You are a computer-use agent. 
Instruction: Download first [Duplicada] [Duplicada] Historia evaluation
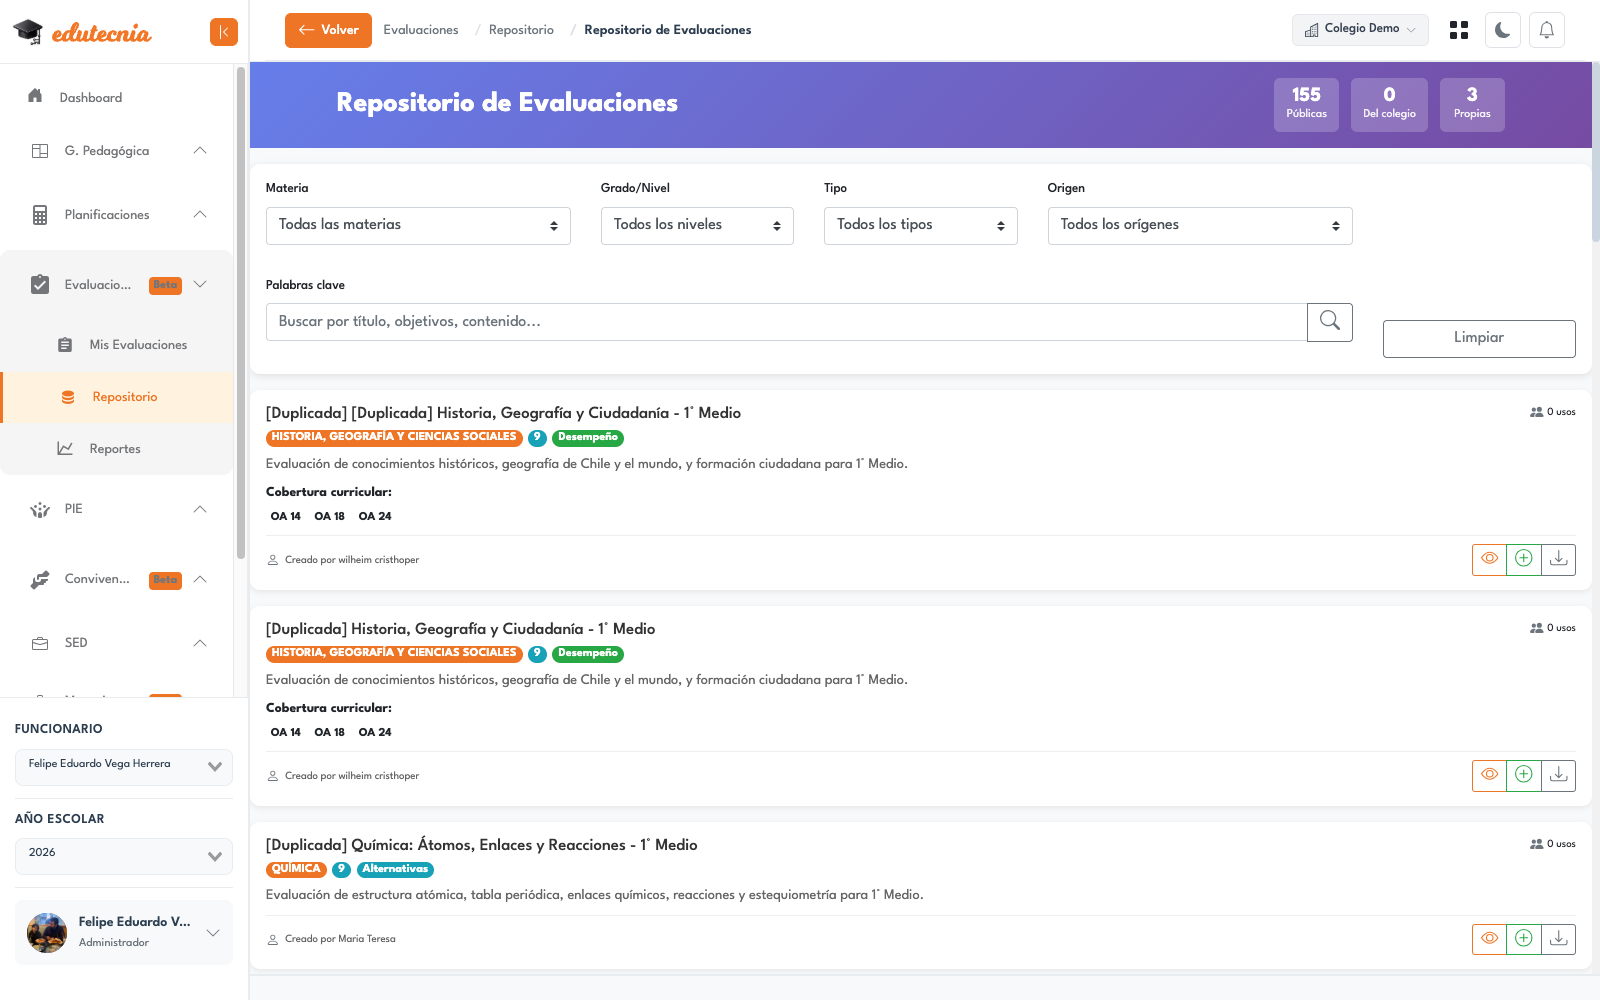pyautogui.click(x=1558, y=559)
